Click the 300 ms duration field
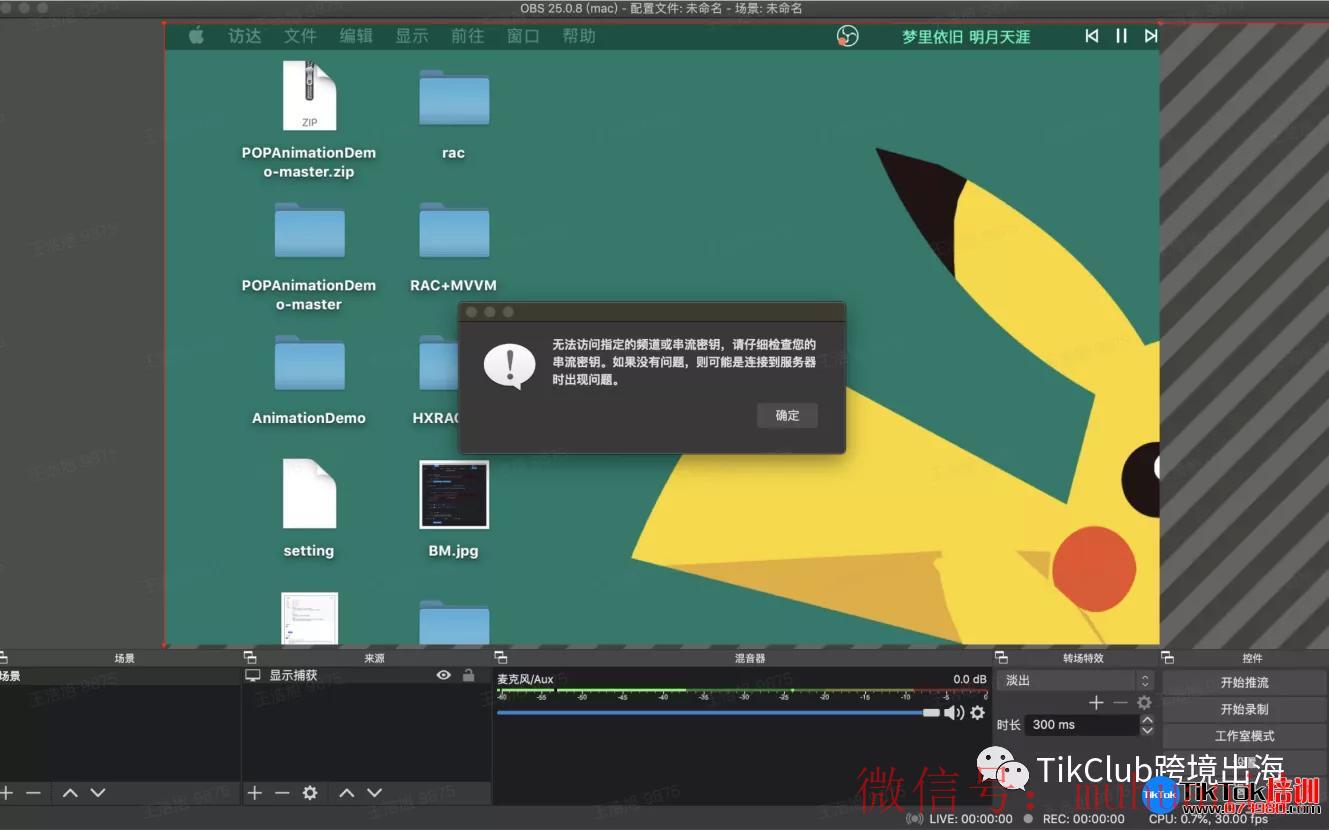 coord(1082,725)
